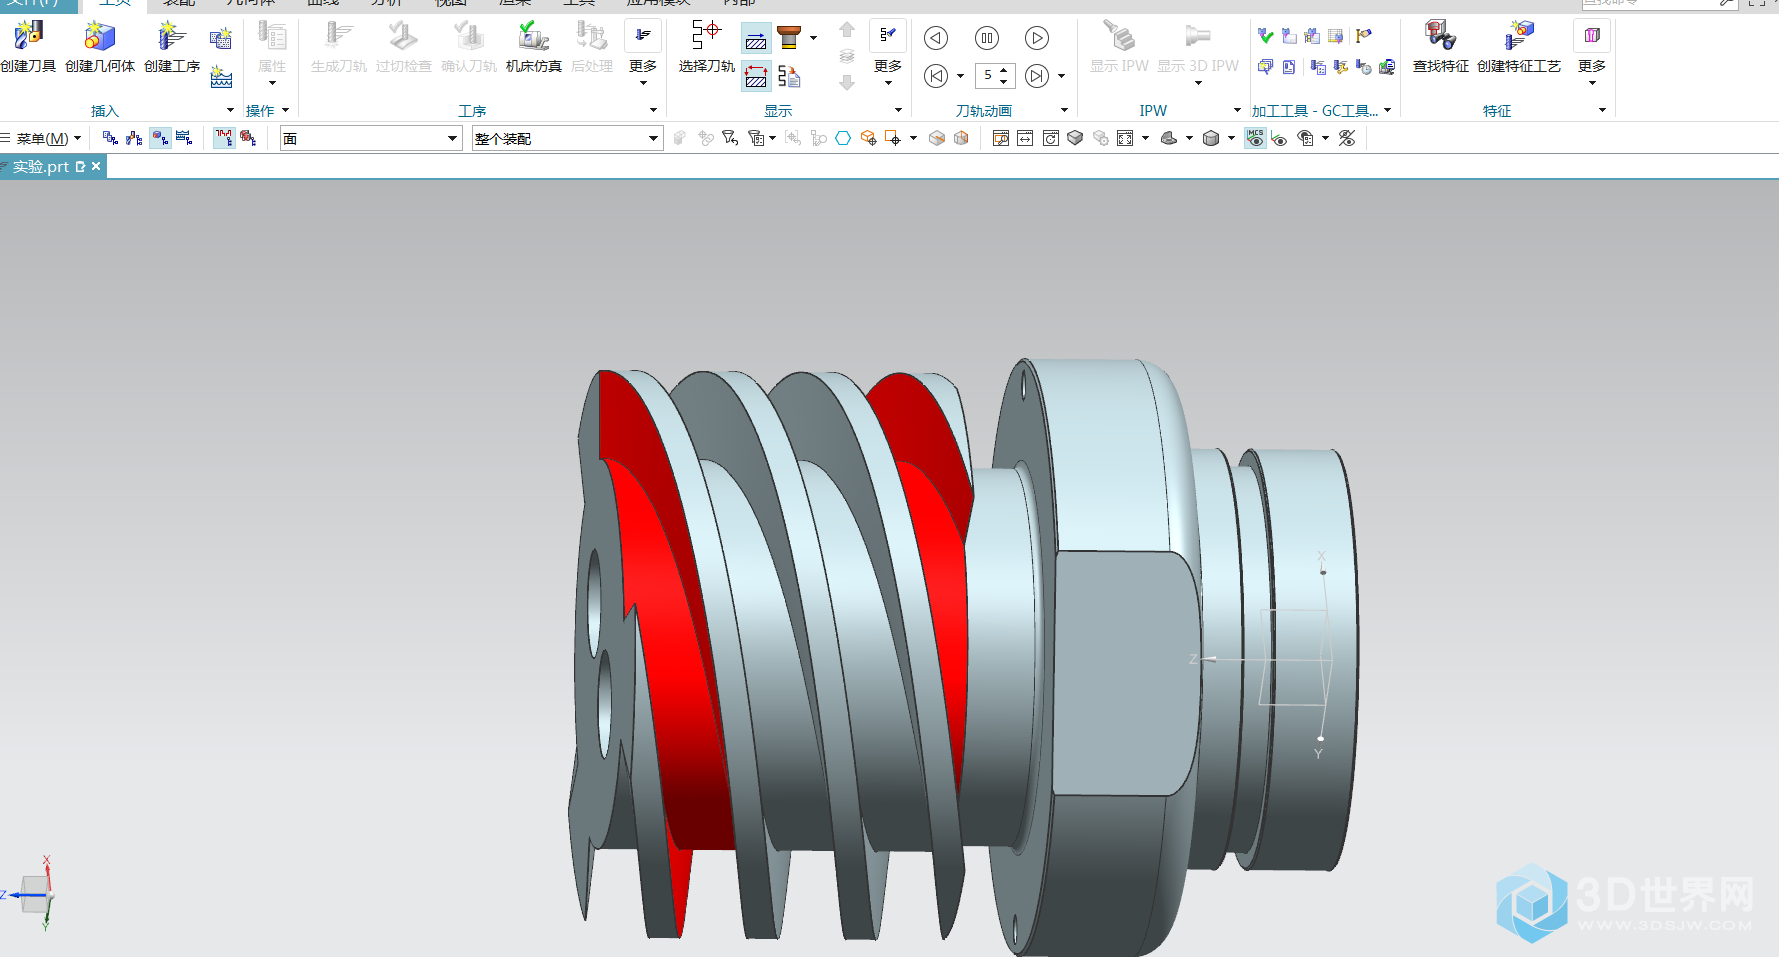
Task: Click the play forward tool path button
Action: [1037, 38]
